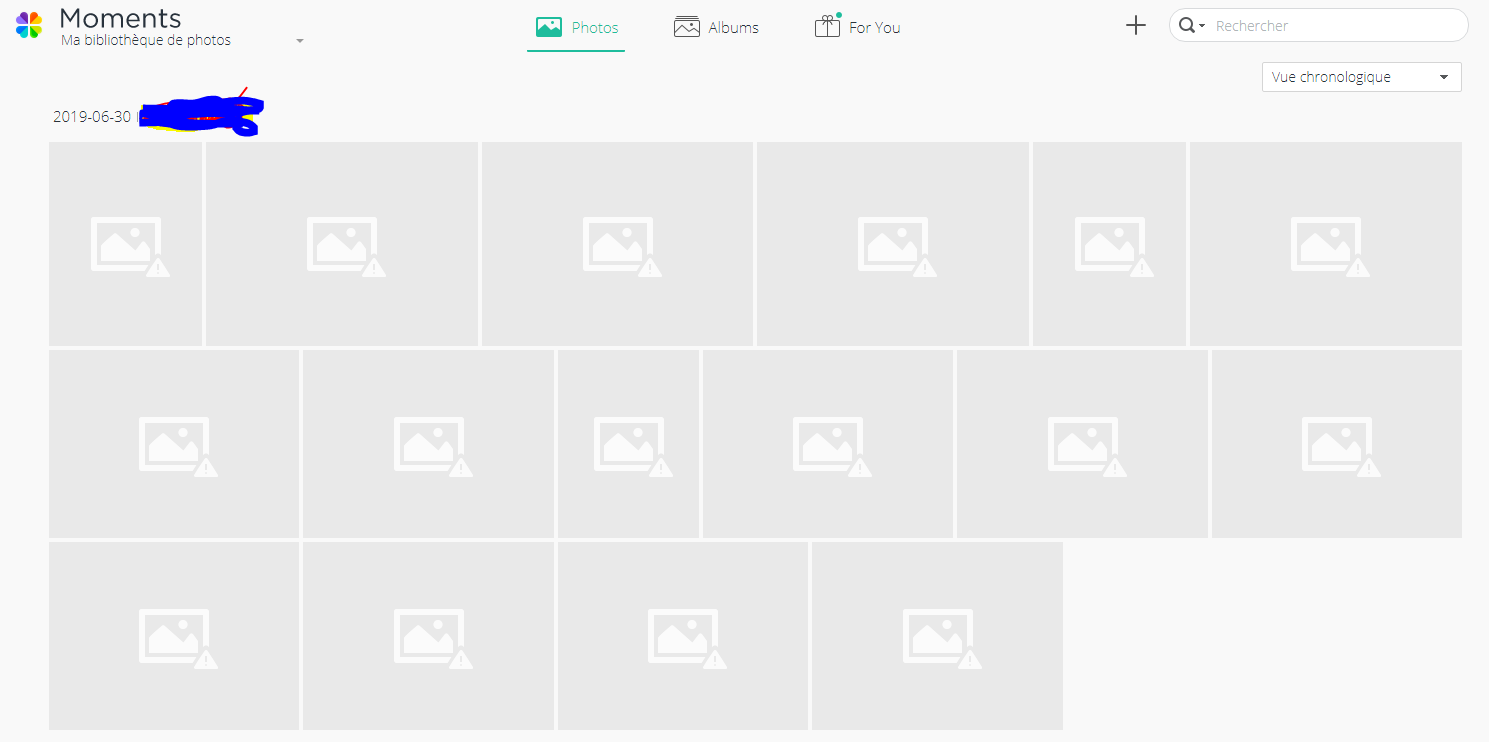Click the Moments colorful flower logo
The height and width of the screenshot is (742, 1489).
[29, 25]
